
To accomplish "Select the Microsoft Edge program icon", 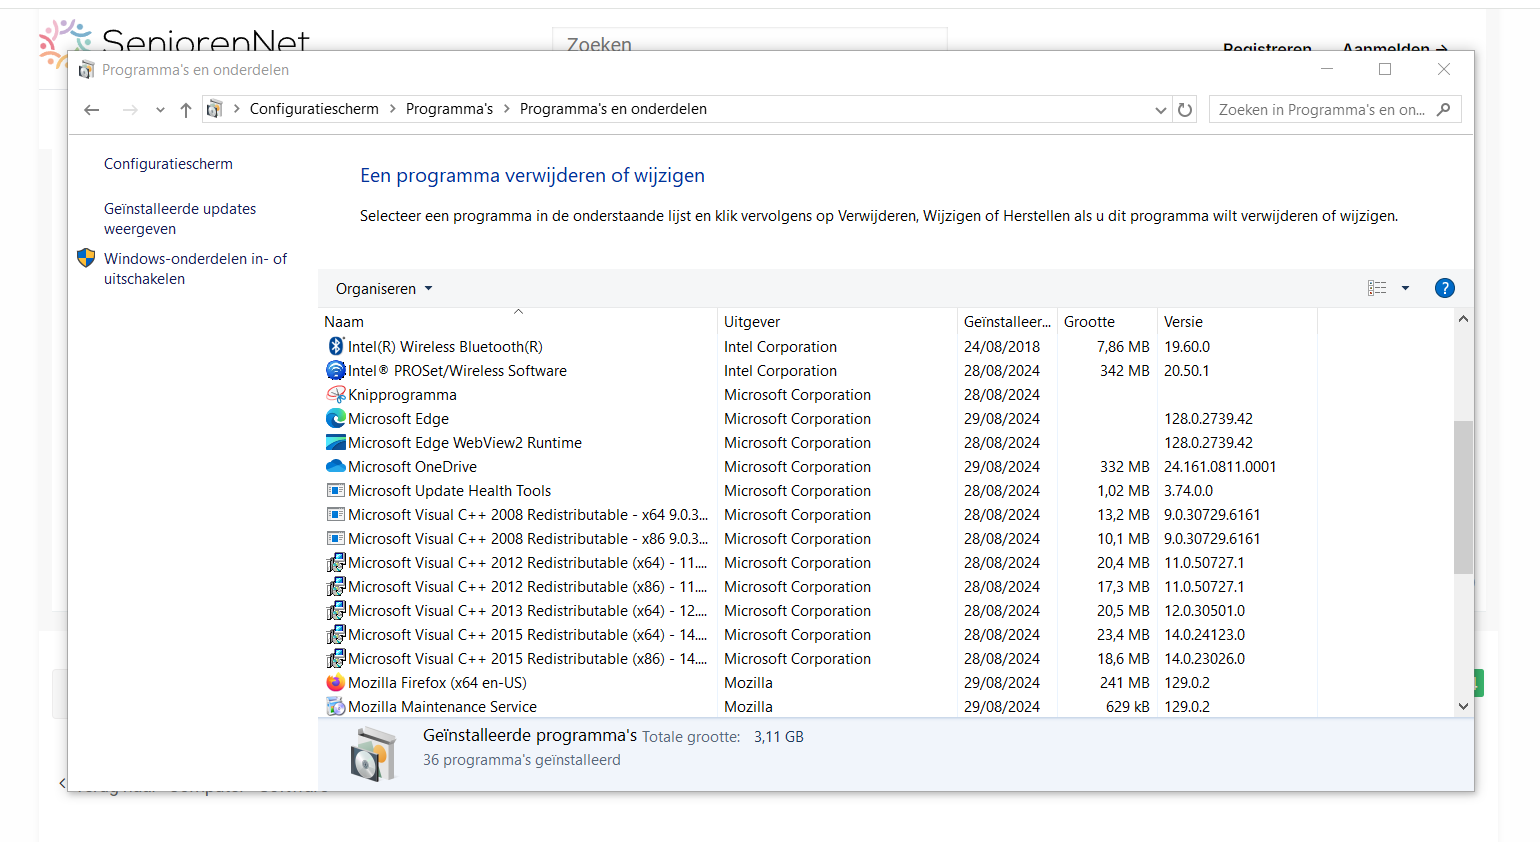I will [x=336, y=418].
